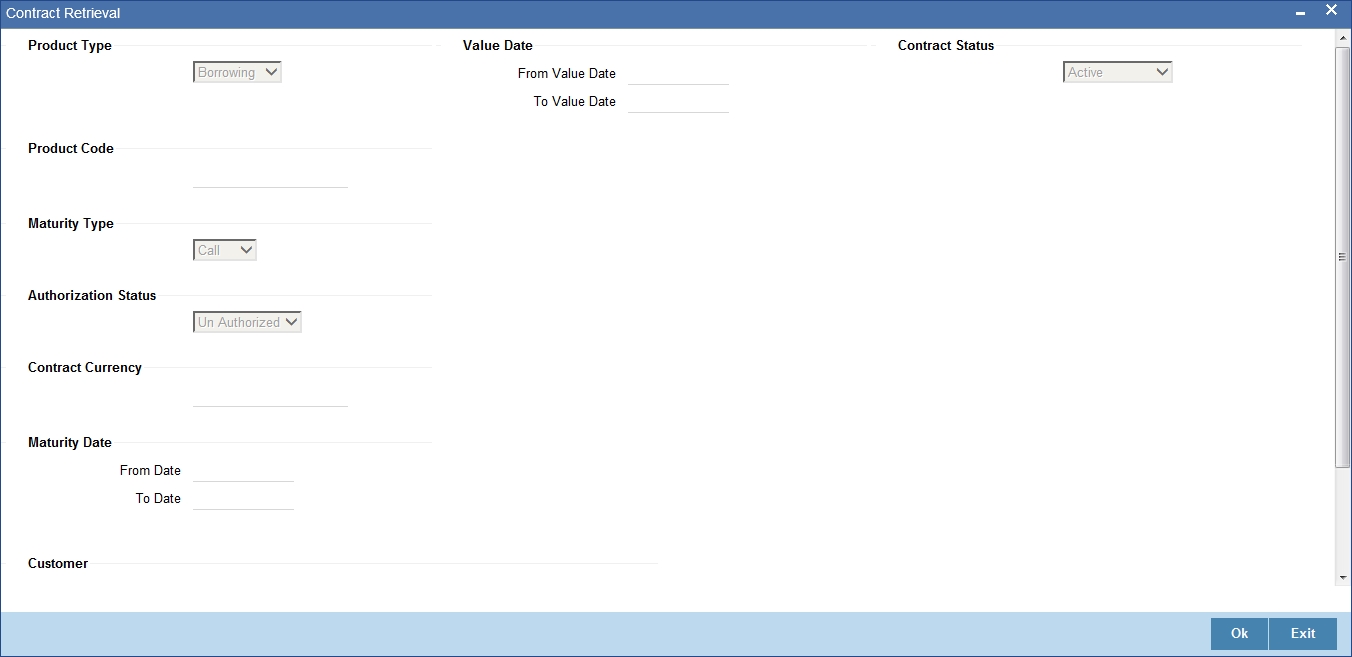The image size is (1352, 657).
Task: Click the From Value Date label
Action: [567, 73]
